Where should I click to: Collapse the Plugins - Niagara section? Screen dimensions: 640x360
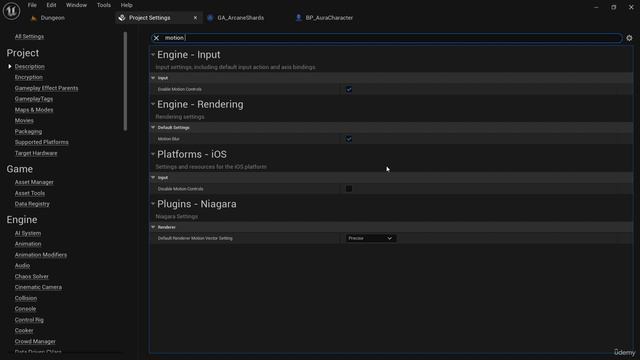tap(153, 204)
